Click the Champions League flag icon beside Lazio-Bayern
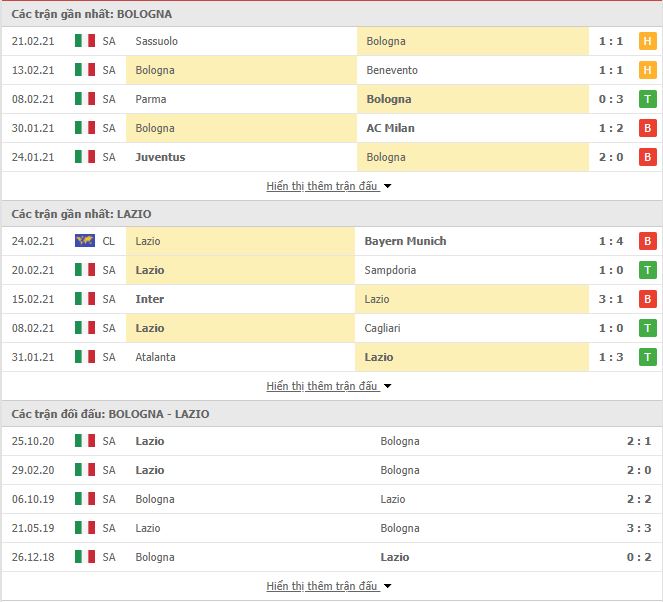This screenshot has width=663, height=602. point(85,241)
